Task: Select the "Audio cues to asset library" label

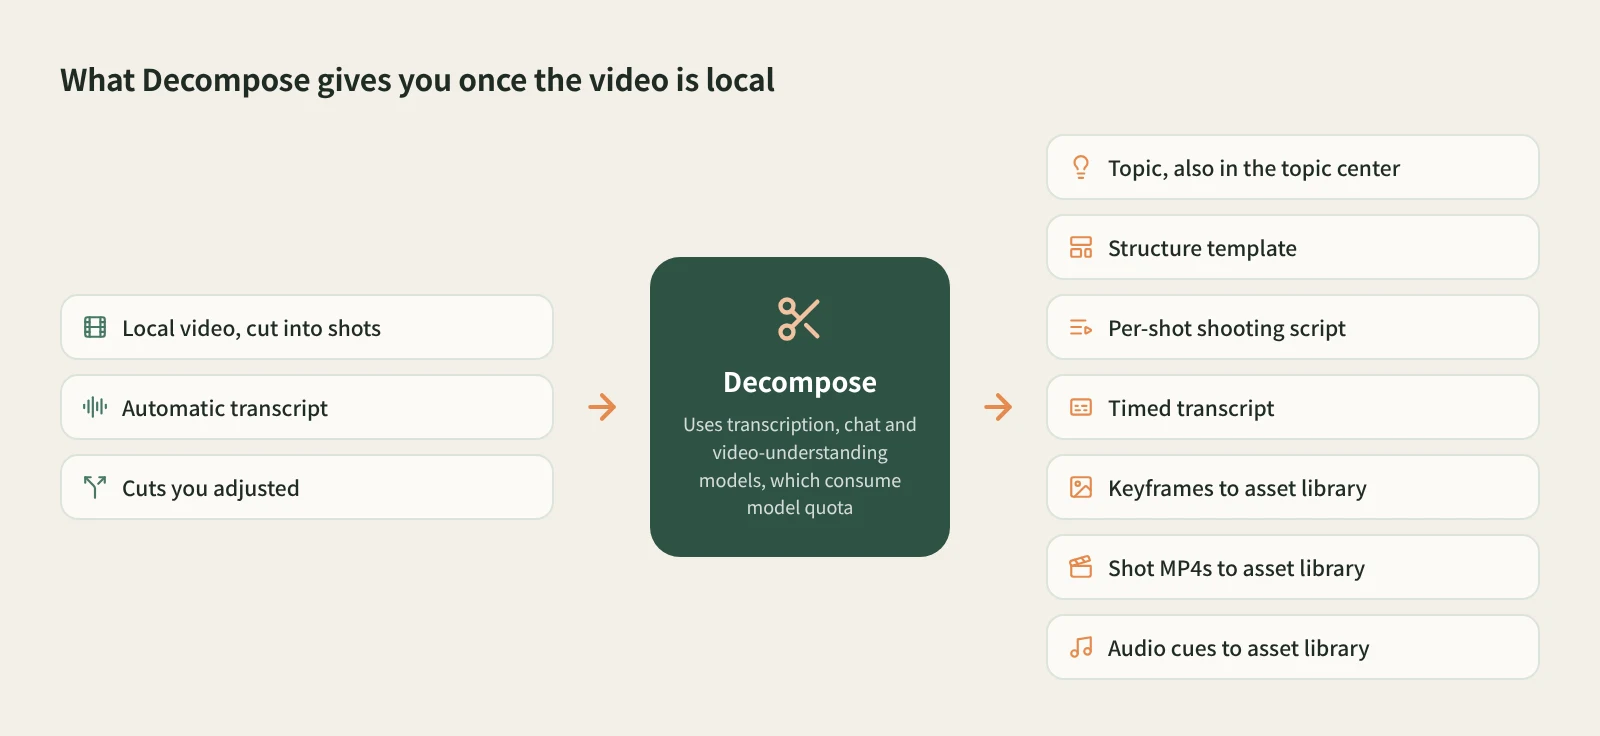Action: click(x=1238, y=648)
